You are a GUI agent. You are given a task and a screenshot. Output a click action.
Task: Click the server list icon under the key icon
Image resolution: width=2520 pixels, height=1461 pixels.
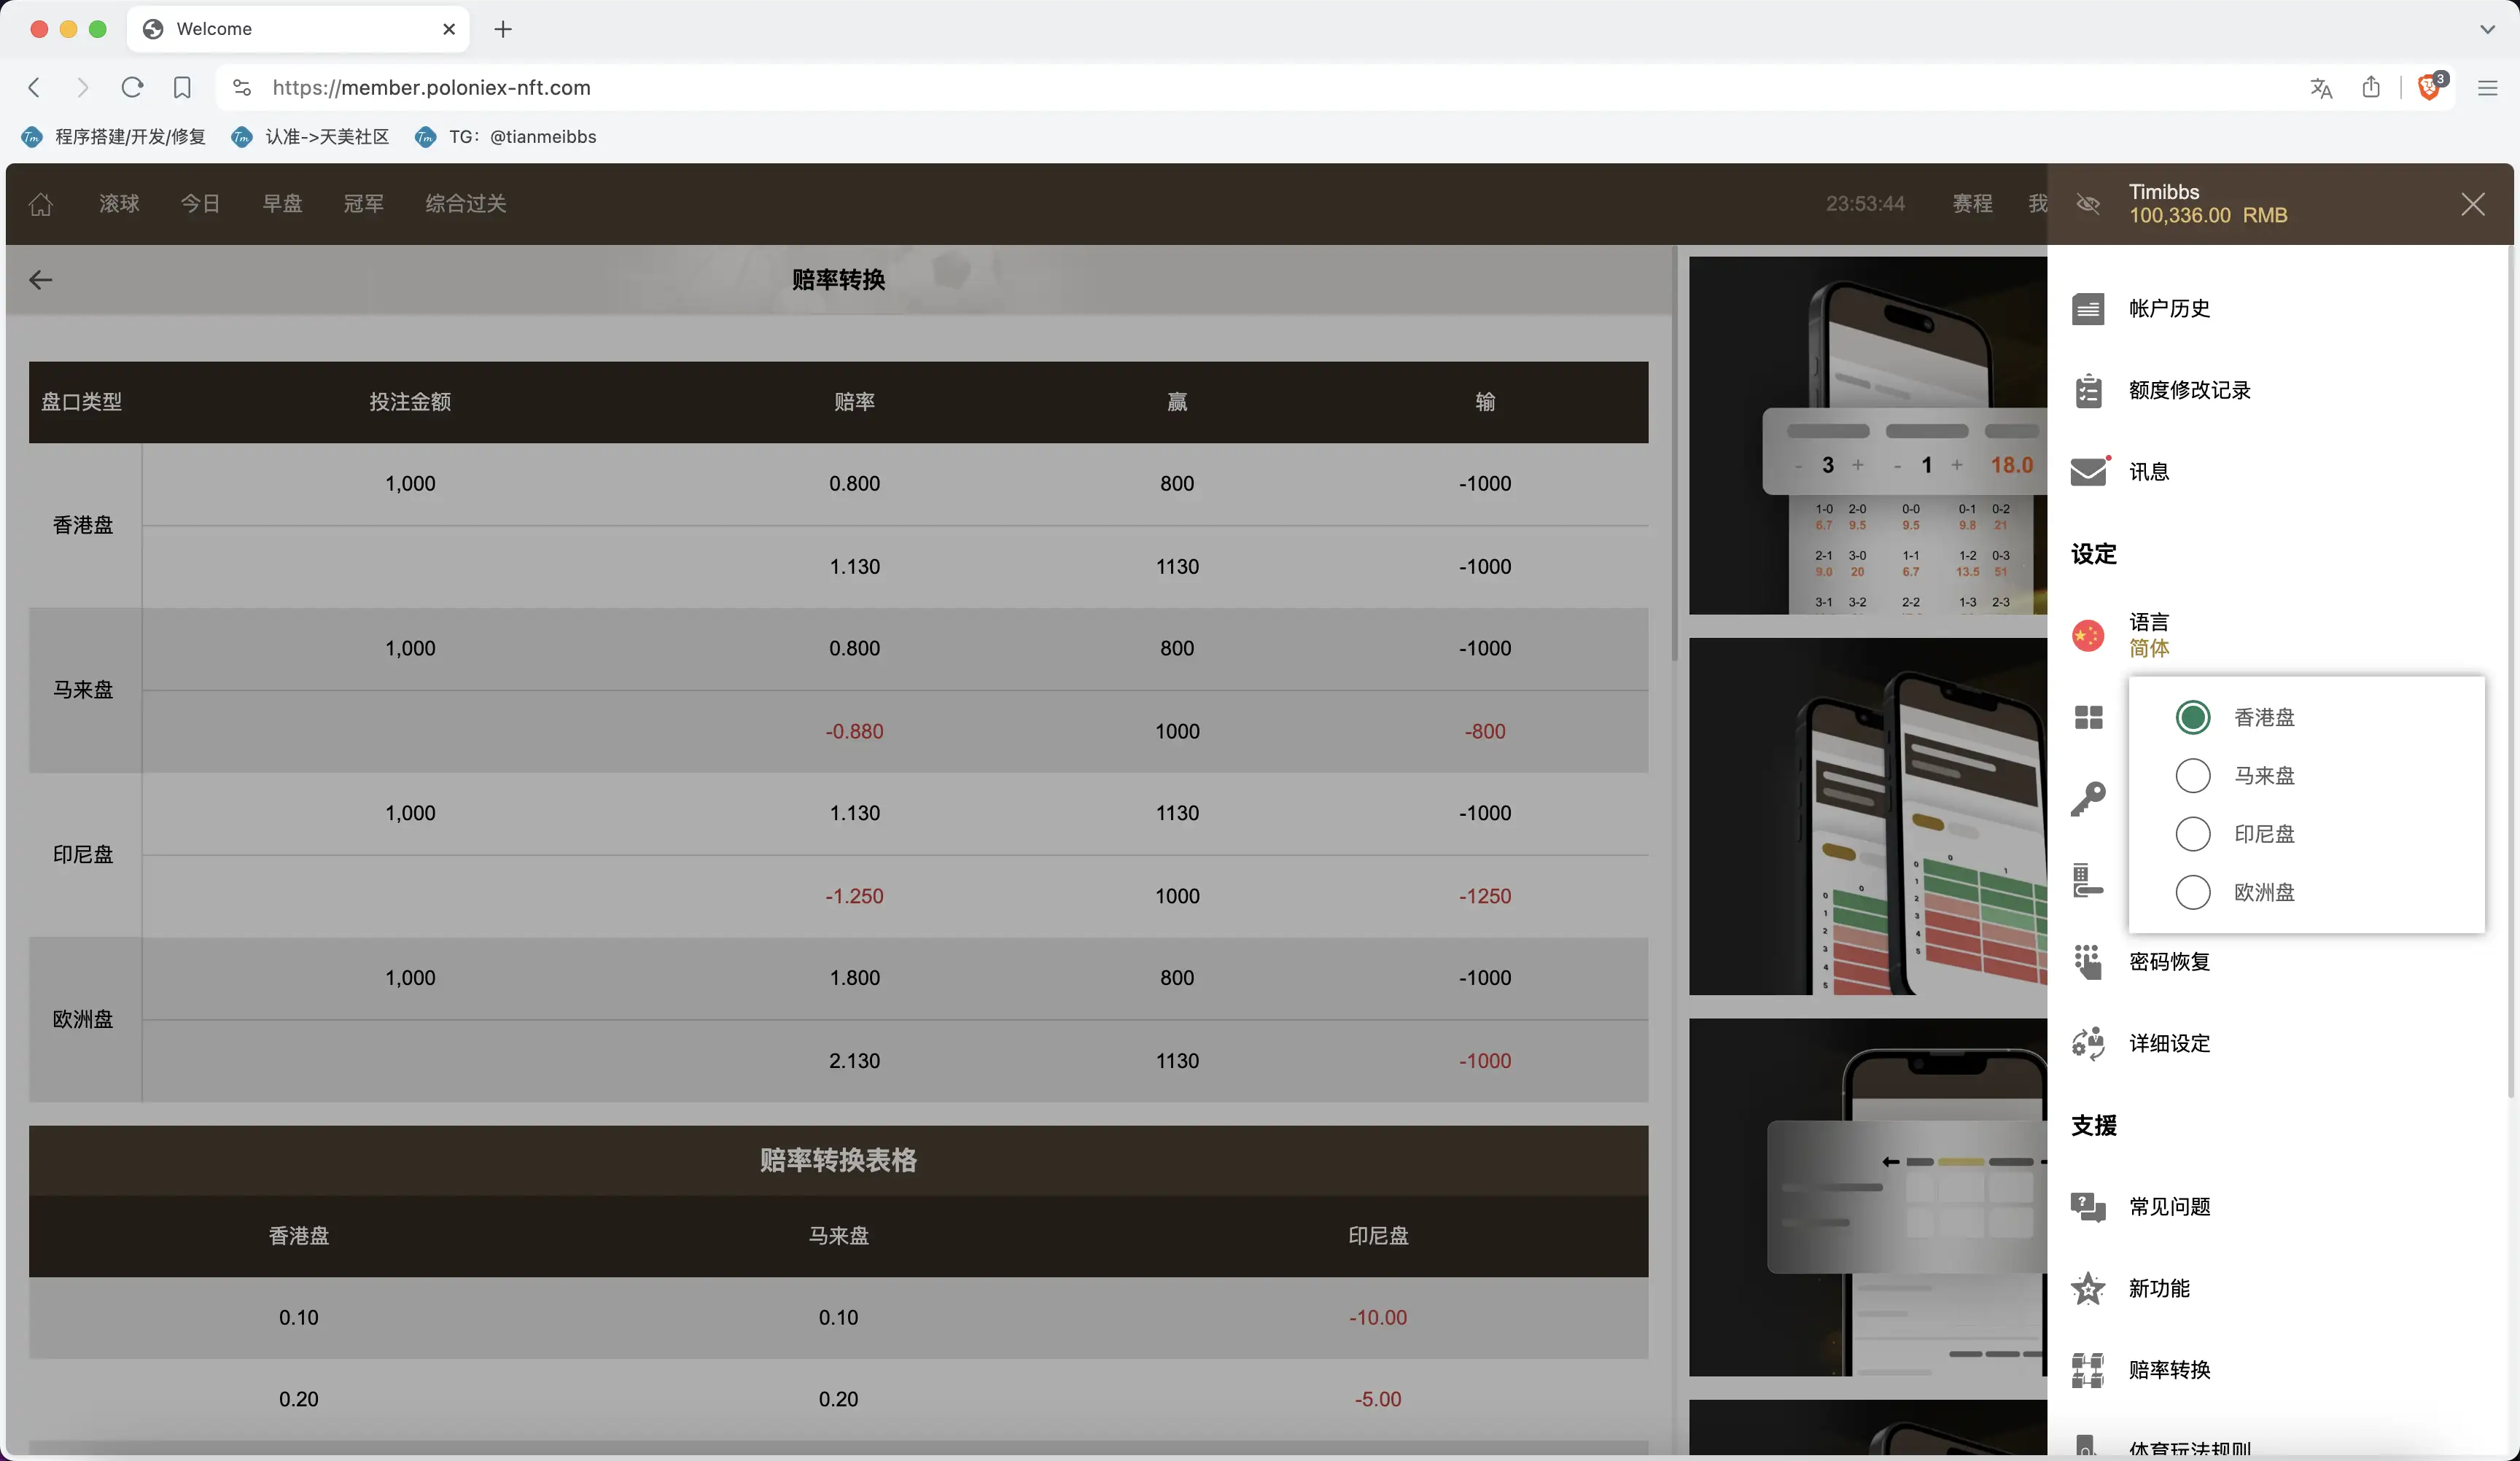coord(2088,880)
